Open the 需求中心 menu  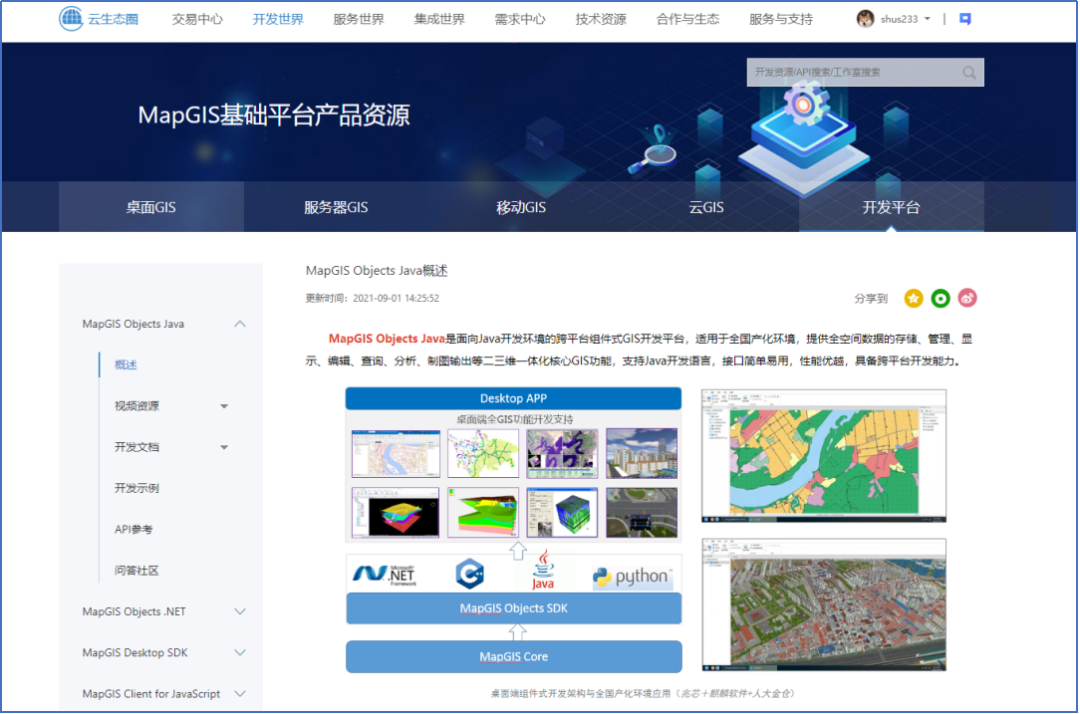point(519,19)
